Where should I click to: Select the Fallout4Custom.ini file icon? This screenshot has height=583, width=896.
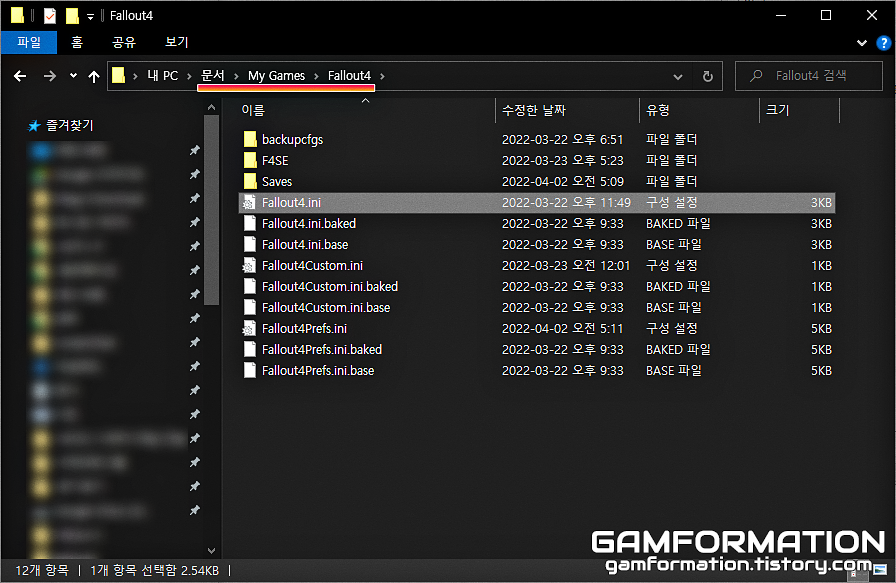click(x=249, y=266)
